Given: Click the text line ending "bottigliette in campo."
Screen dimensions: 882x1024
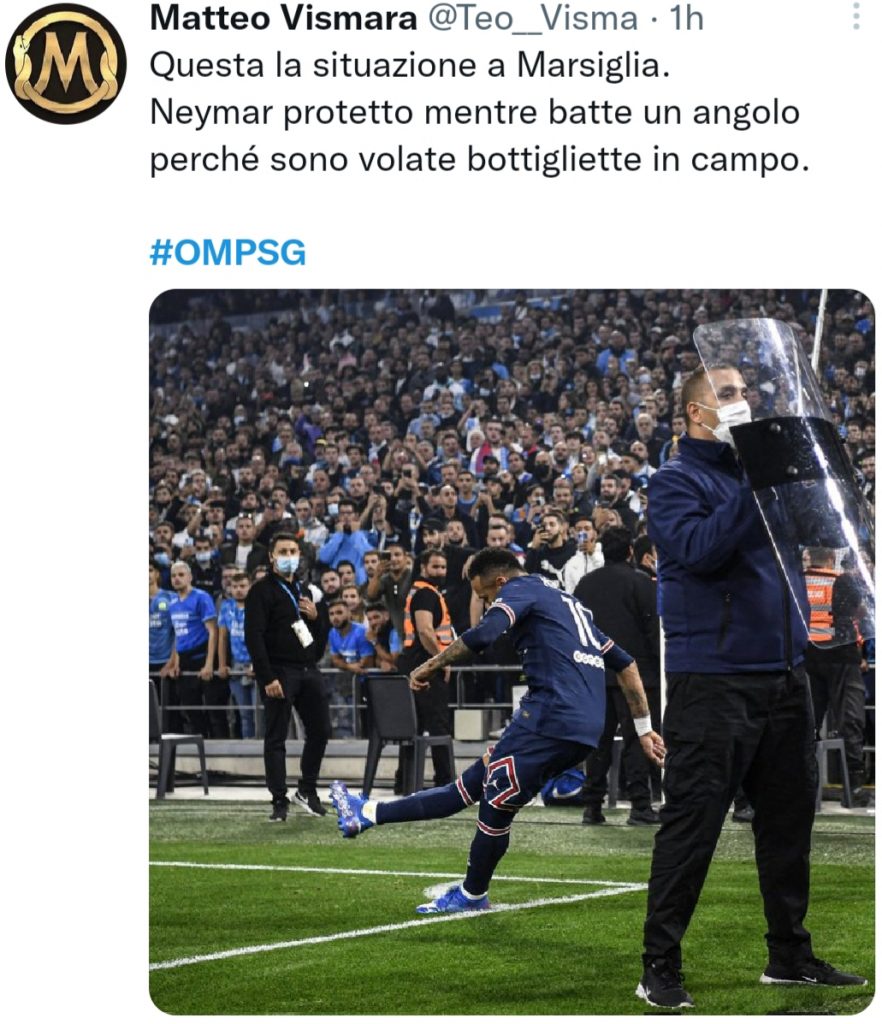Looking at the screenshot, I should tap(478, 159).
